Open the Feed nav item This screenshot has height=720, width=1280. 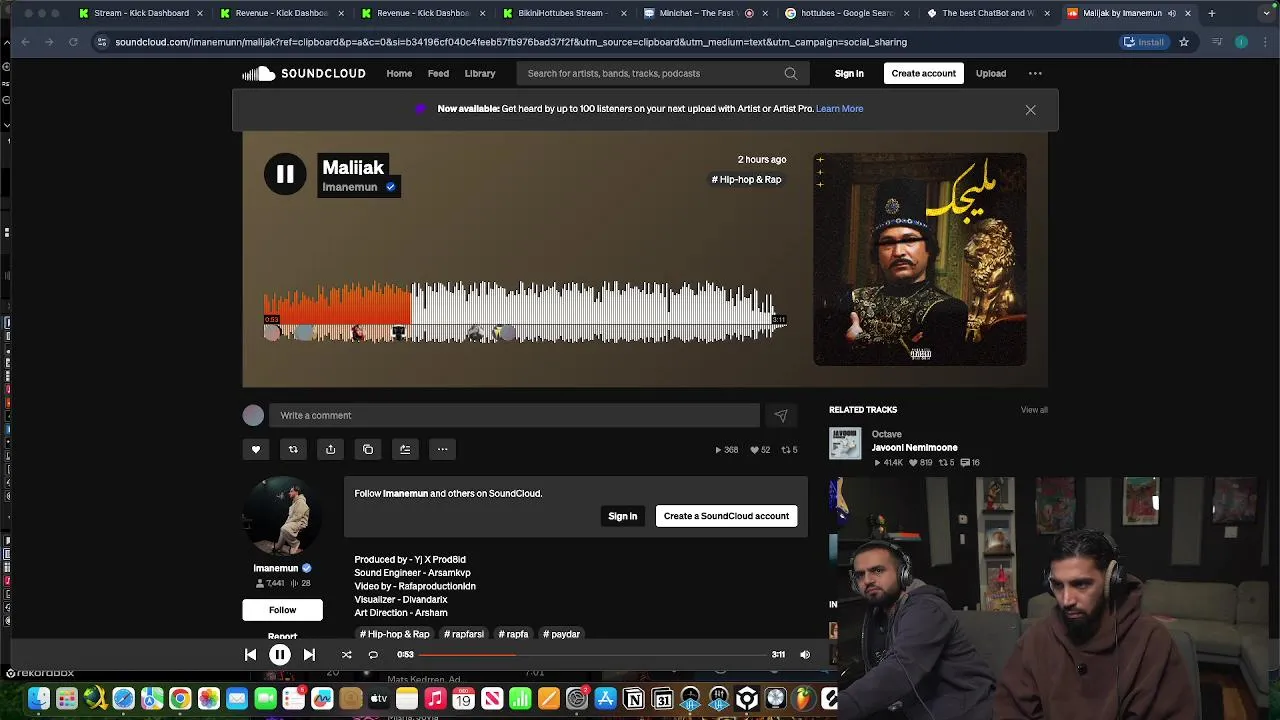[438, 73]
